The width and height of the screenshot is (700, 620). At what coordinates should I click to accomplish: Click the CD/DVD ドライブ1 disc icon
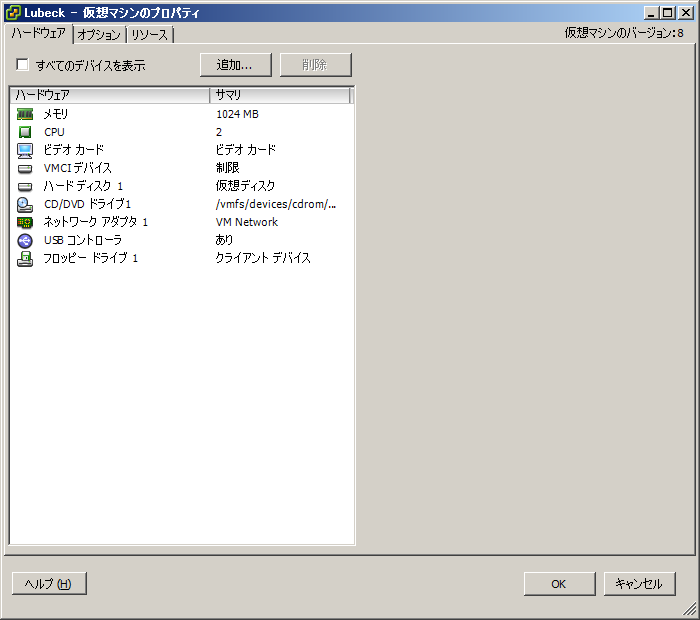pyautogui.click(x=25, y=204)
